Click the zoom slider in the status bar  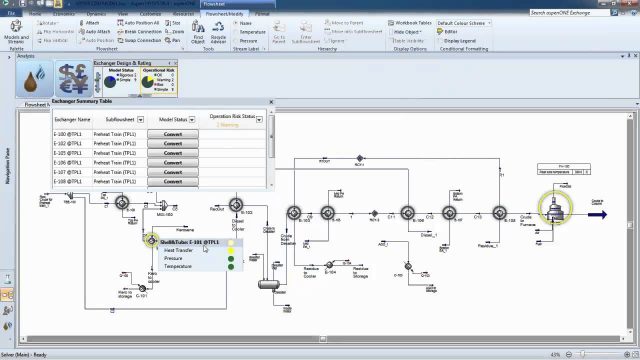[x=583, y=354]
